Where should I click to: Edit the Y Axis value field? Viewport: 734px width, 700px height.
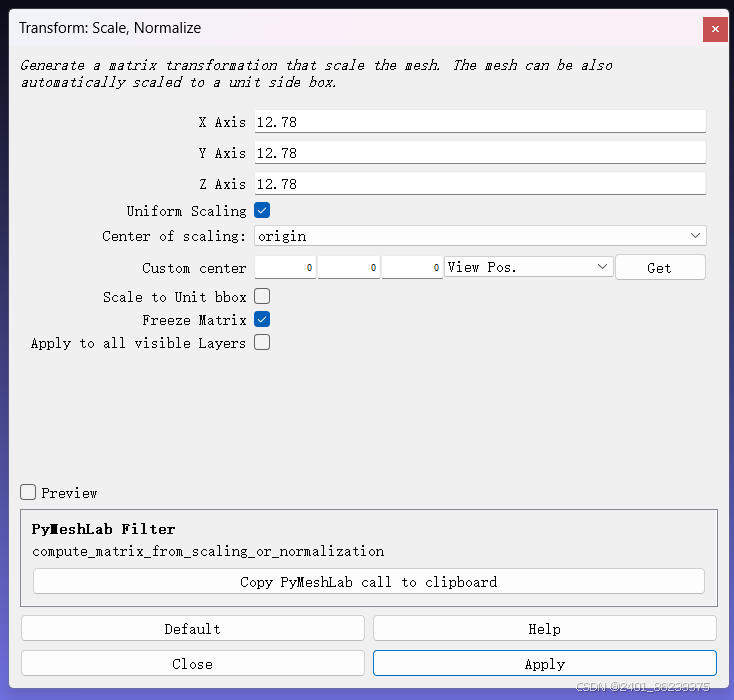tap(480, 153)
